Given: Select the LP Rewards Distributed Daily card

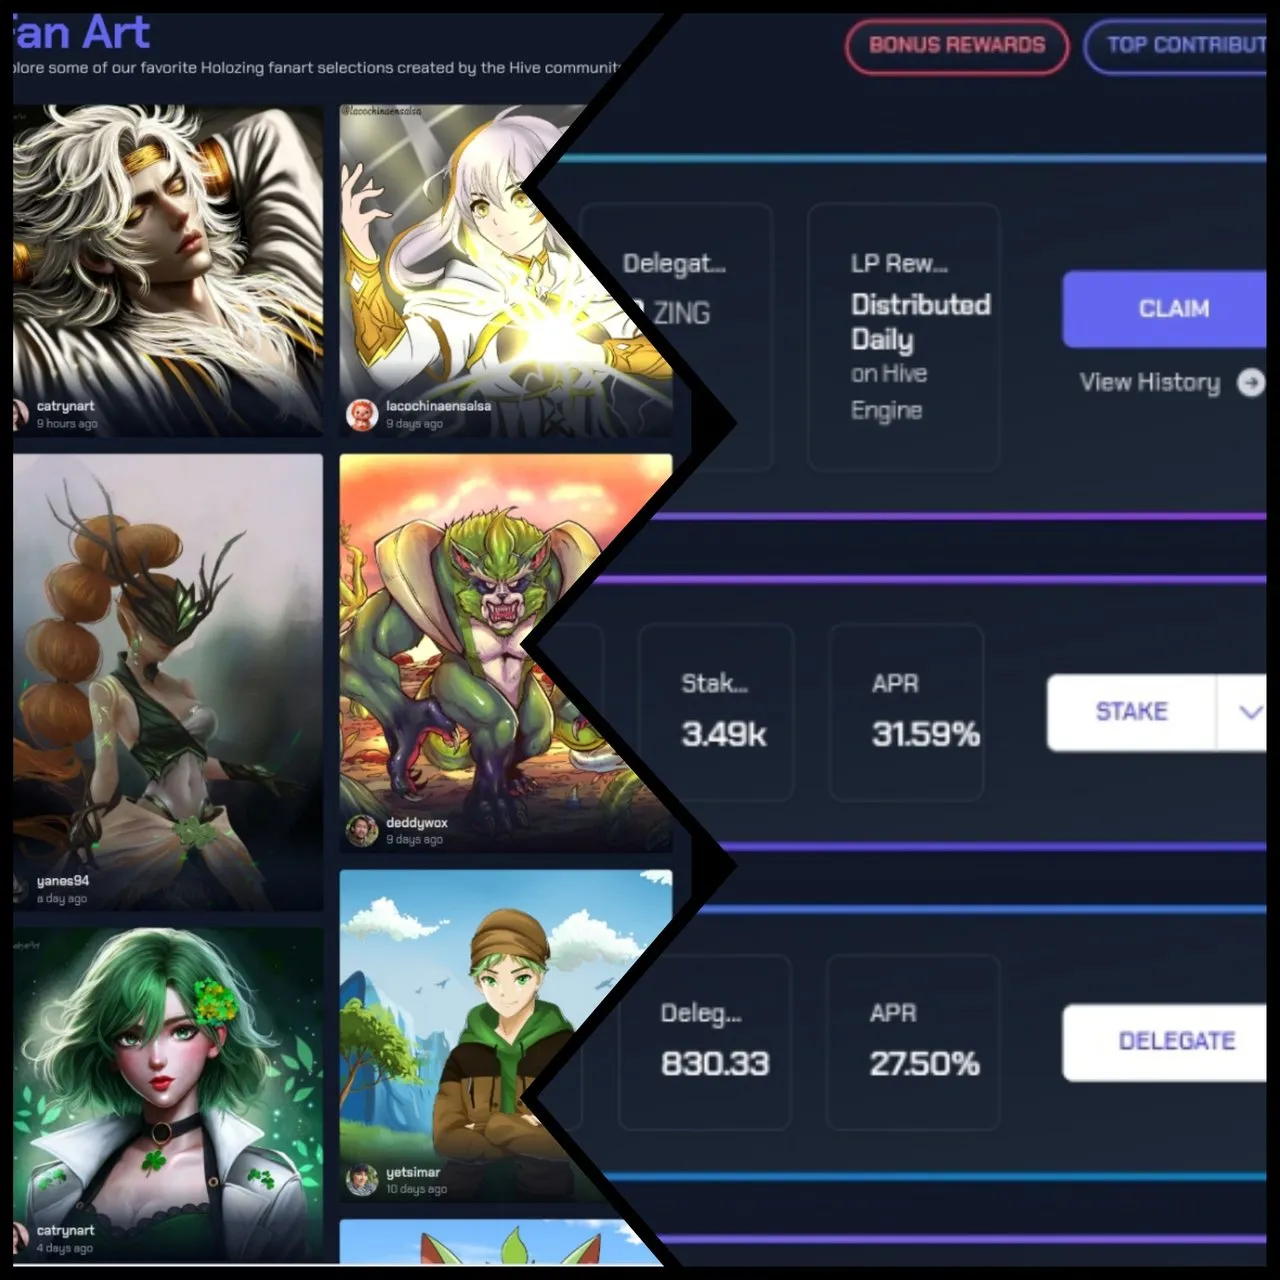Looking at the screenshot, I should (904, 337).
